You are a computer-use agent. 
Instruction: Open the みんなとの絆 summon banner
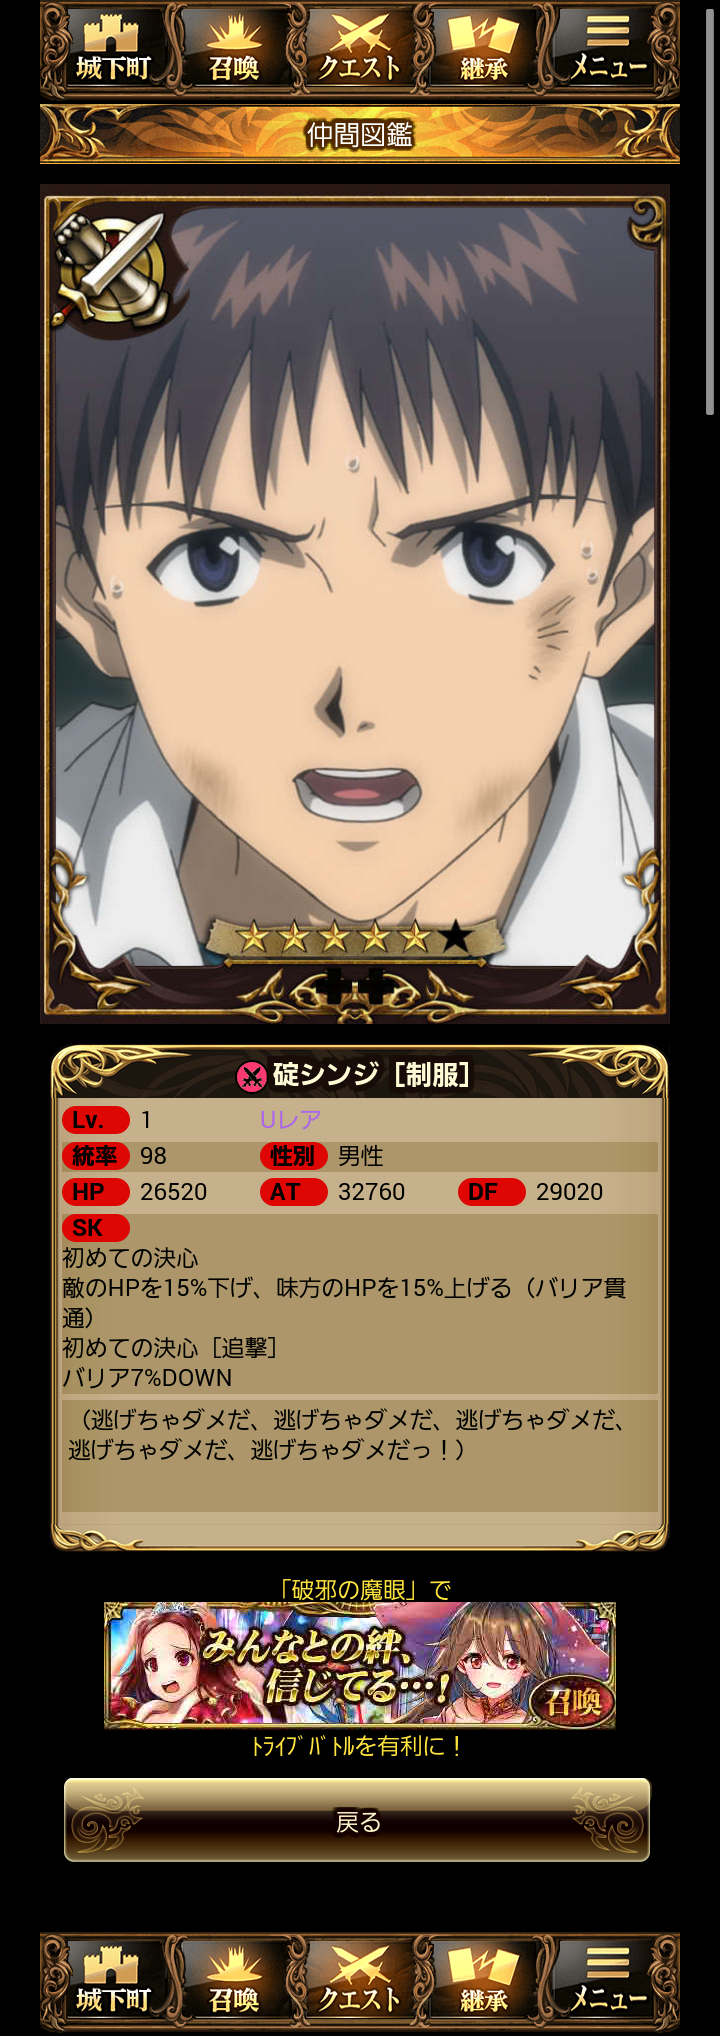tap(360, 1665)
